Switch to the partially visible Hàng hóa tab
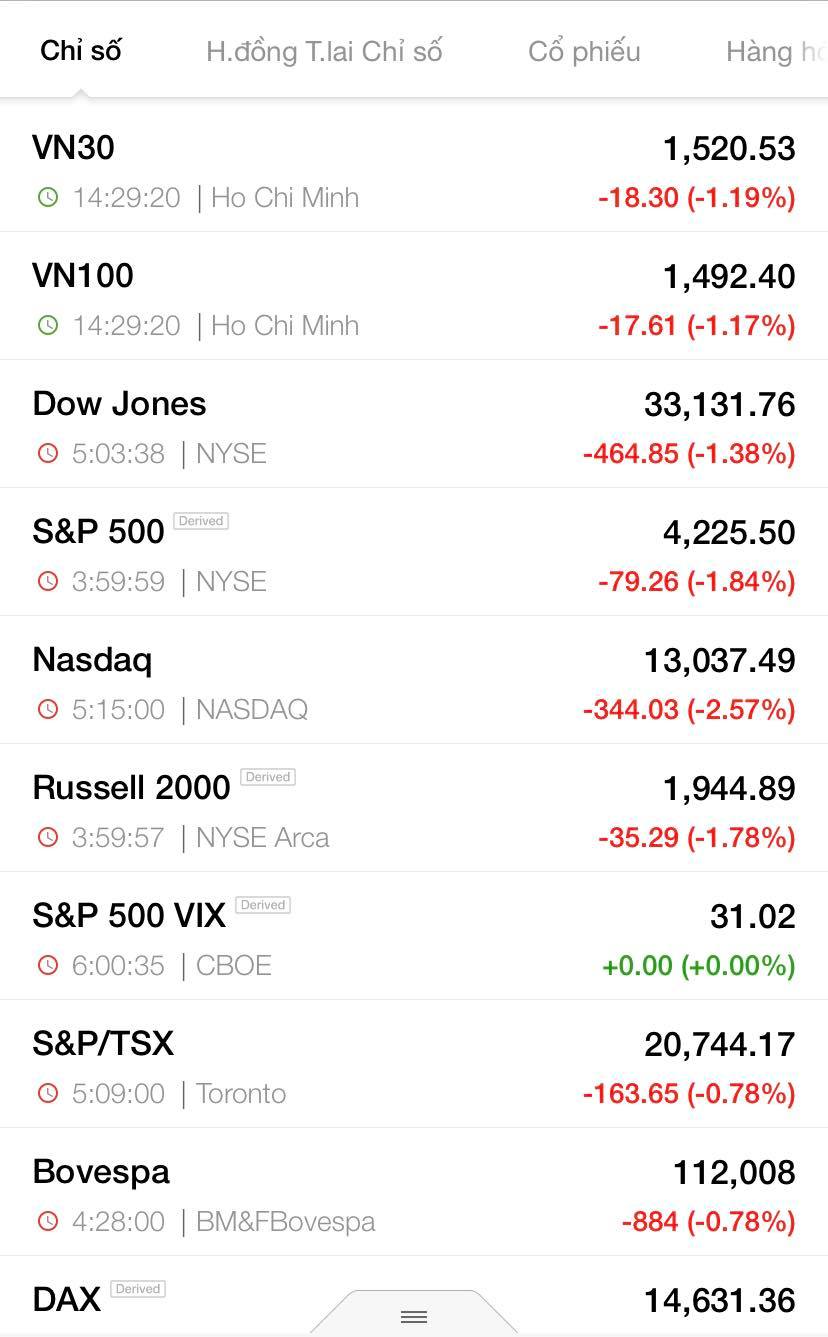 tap(775, 51)
